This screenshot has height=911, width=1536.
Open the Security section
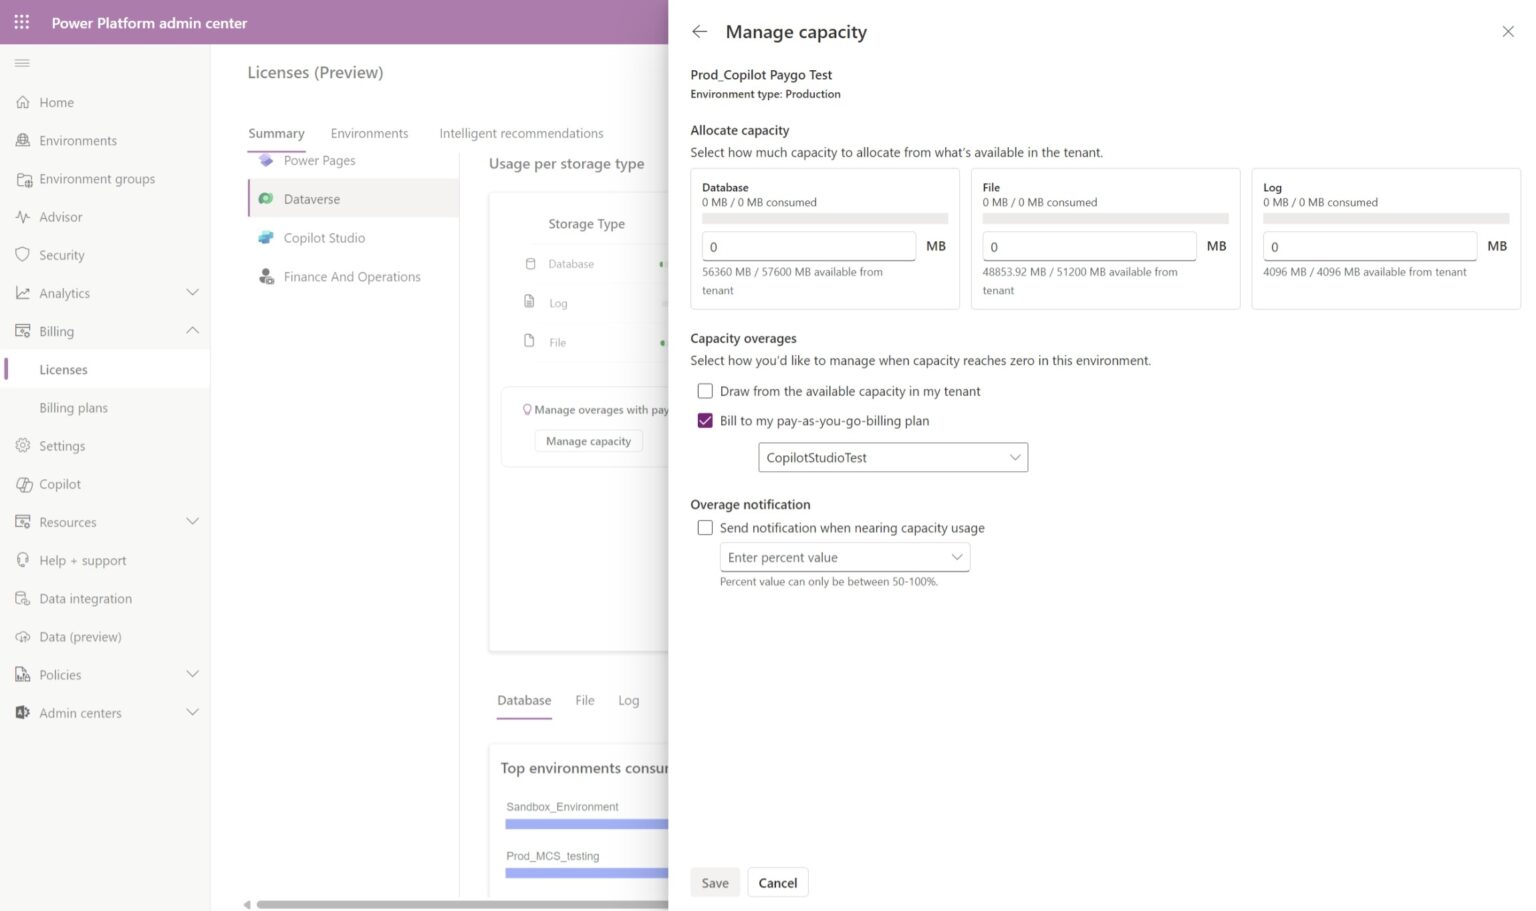pyautogui.click(x=62, y=255)
